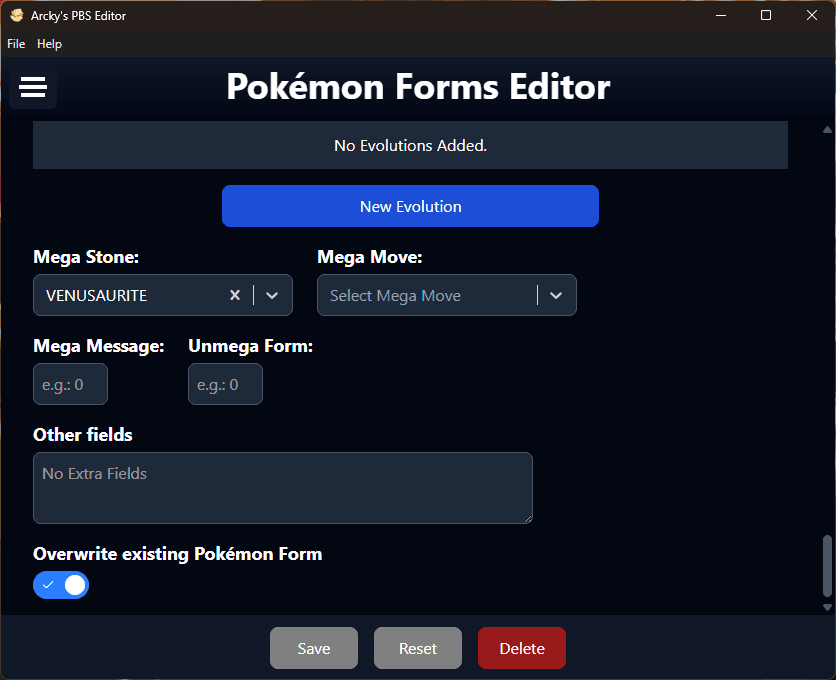This screenshot has width=836, height=680.
Task: Expand the Mega Stone dropdown arrow
Action: click(272, 295)
